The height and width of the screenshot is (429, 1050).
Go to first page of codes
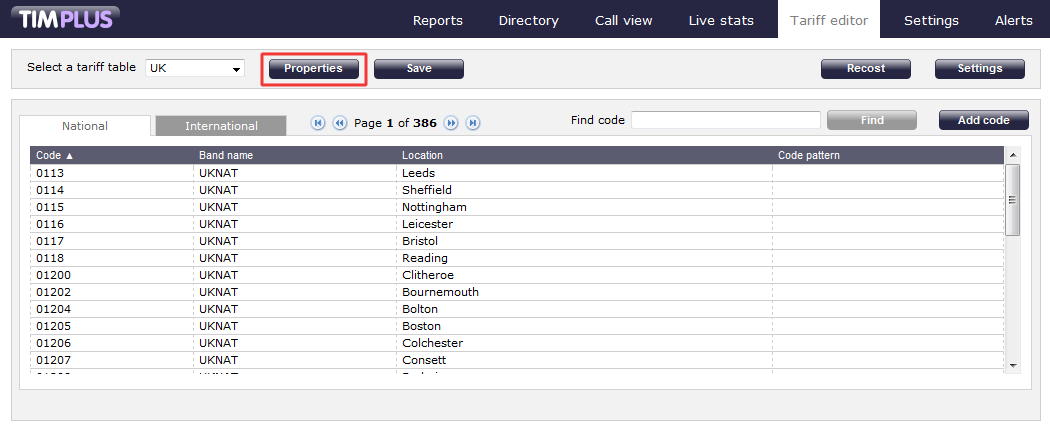click(318, 123)
